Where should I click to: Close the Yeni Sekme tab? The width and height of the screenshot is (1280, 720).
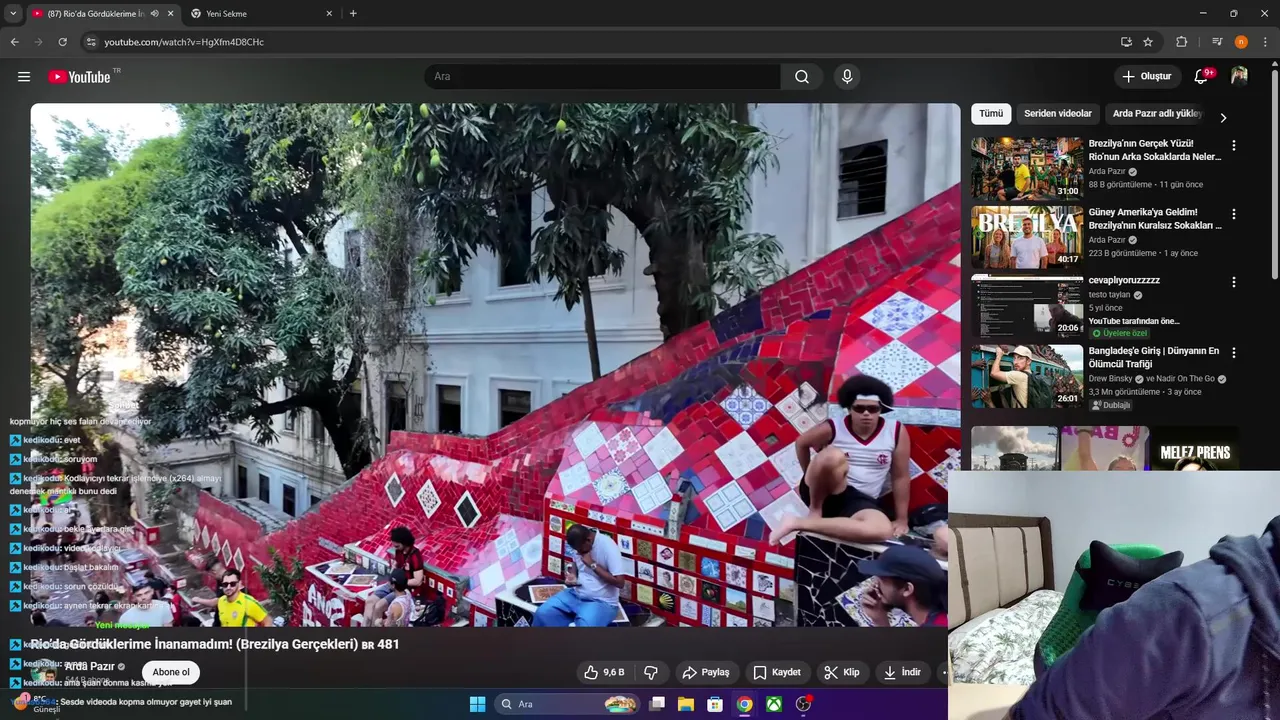click(329, 14)
